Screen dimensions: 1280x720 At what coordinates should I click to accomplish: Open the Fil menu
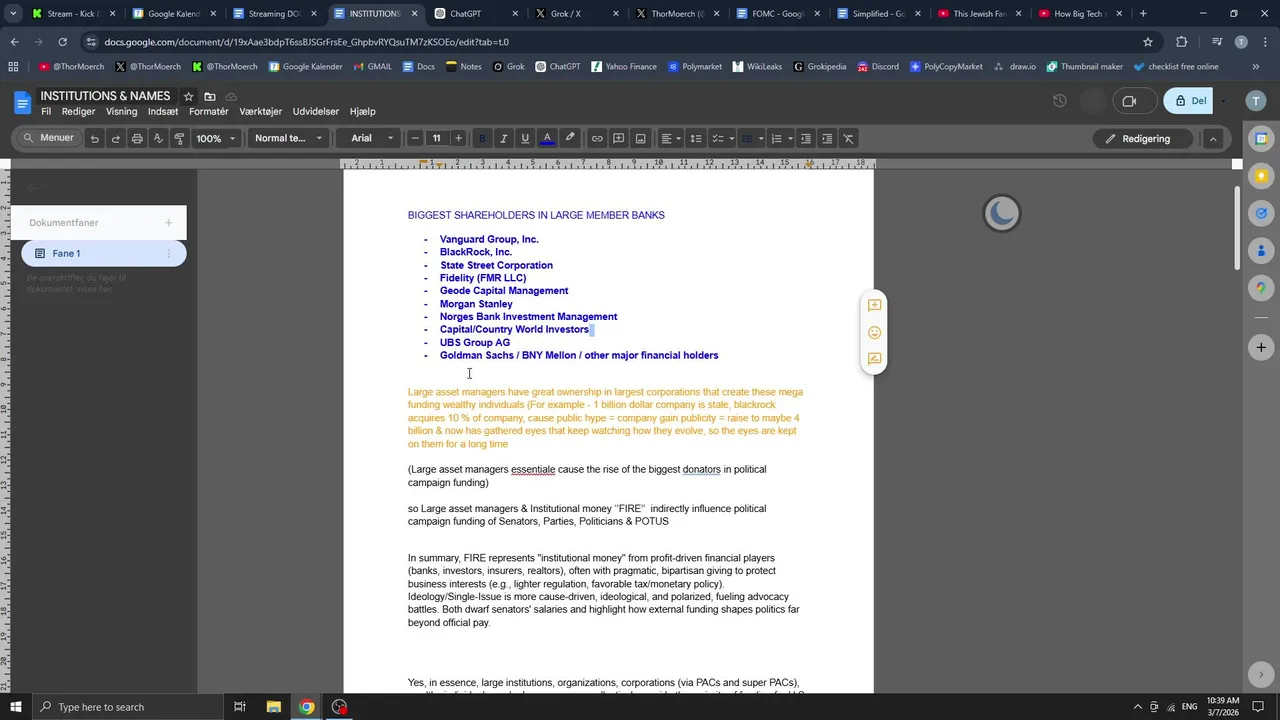click(46, 112)
